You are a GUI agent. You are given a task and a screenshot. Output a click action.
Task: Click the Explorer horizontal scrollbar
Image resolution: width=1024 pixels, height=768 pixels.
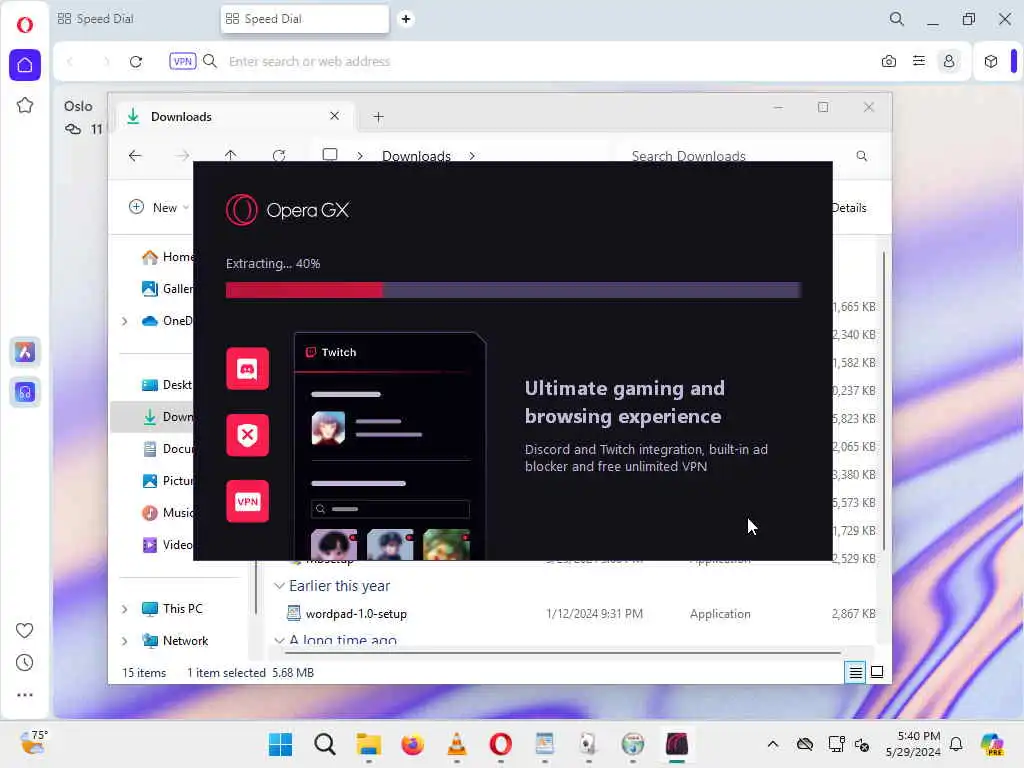tap(562, 652)
